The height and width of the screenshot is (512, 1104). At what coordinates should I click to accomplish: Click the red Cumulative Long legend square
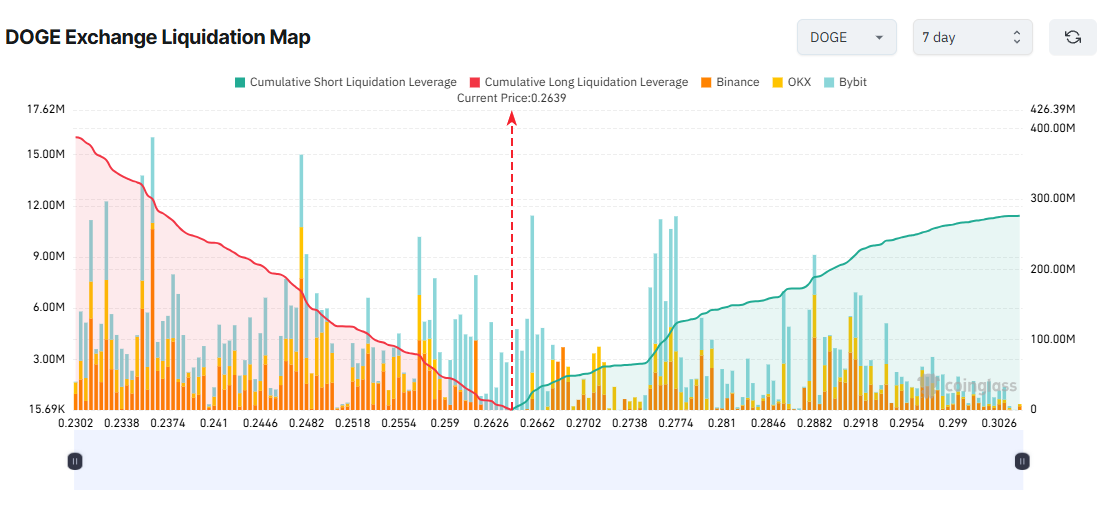(475, 82)
